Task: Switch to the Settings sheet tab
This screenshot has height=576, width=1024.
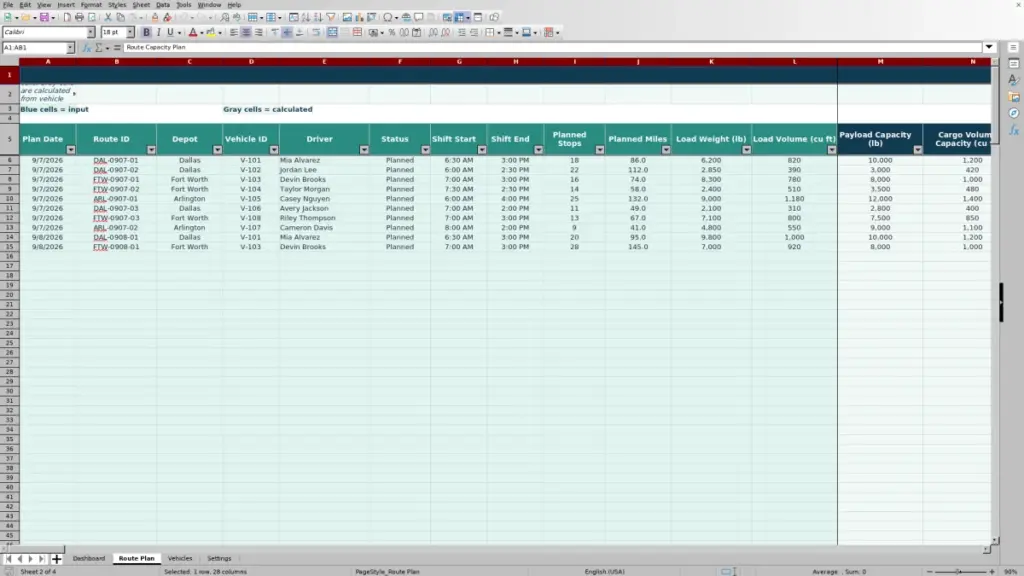Action: coord(219,559)
